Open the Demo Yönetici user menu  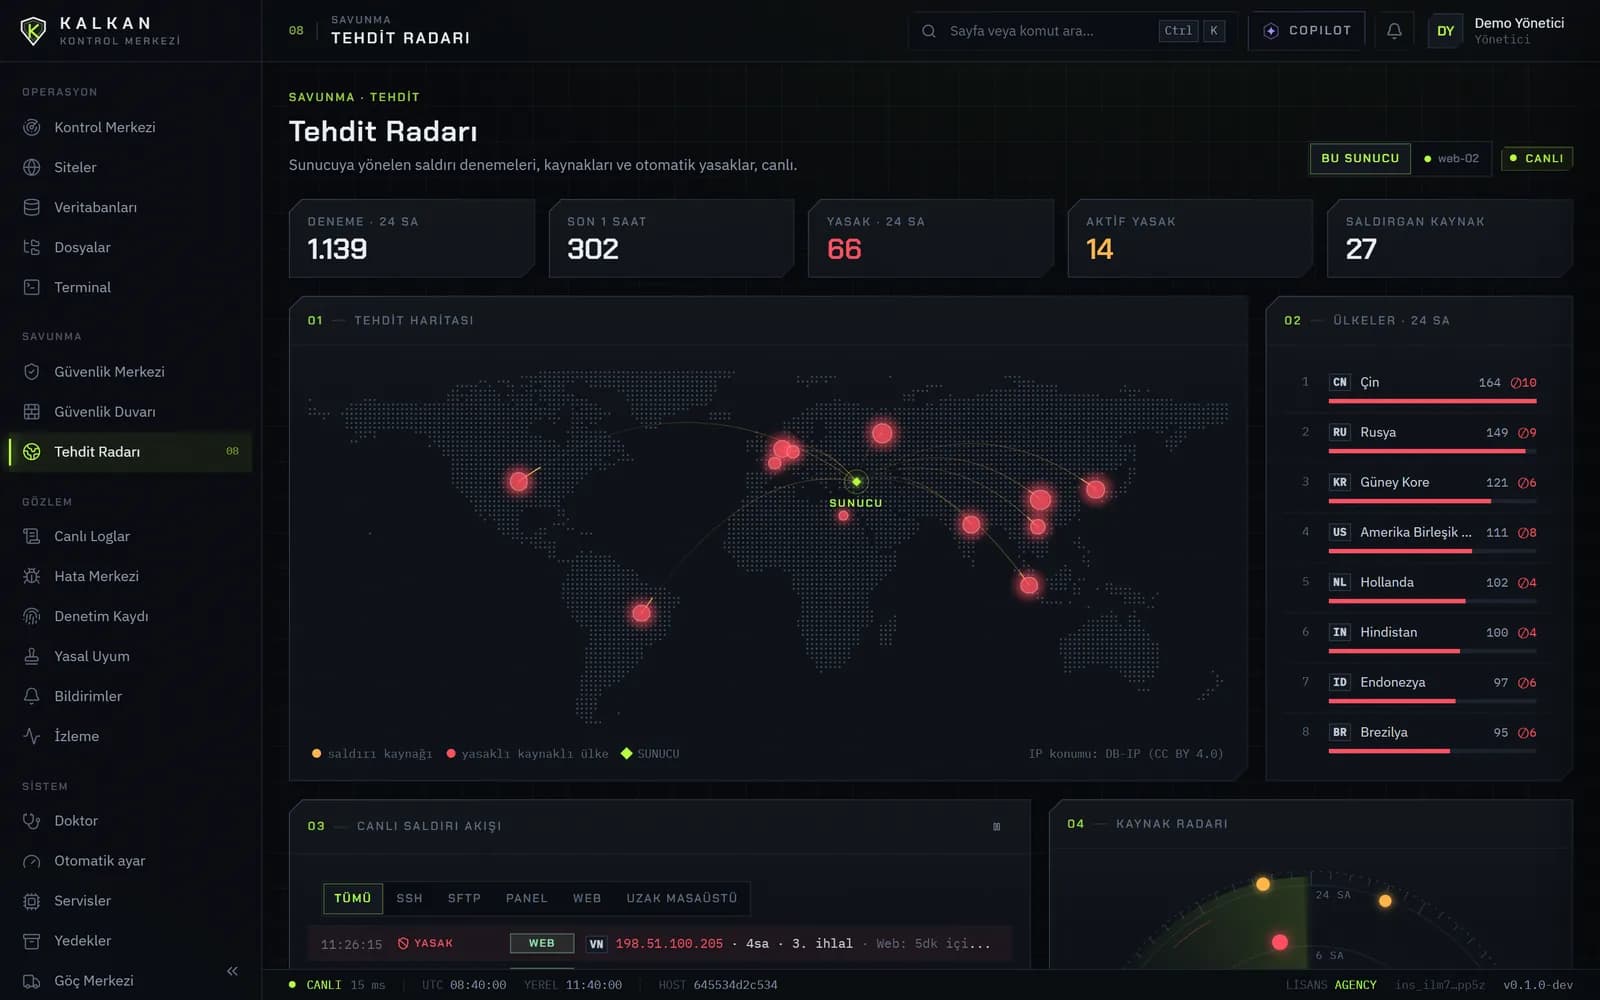(1497, 31)
